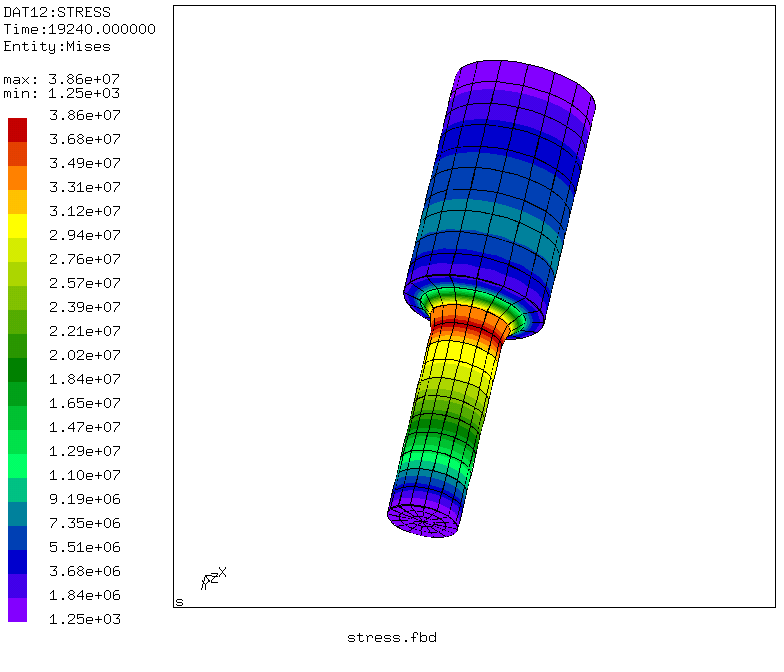Image resolution: width=784 pixels, height=672 pixels.
Task: Pick the yellow region of the narrow shaft
Action: (462, 352)
